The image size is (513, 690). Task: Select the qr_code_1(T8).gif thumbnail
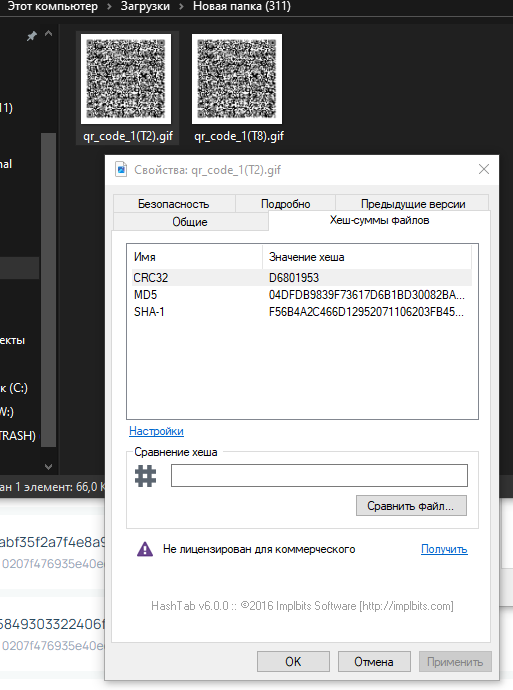pyautogui.click(x=237, y=79)
